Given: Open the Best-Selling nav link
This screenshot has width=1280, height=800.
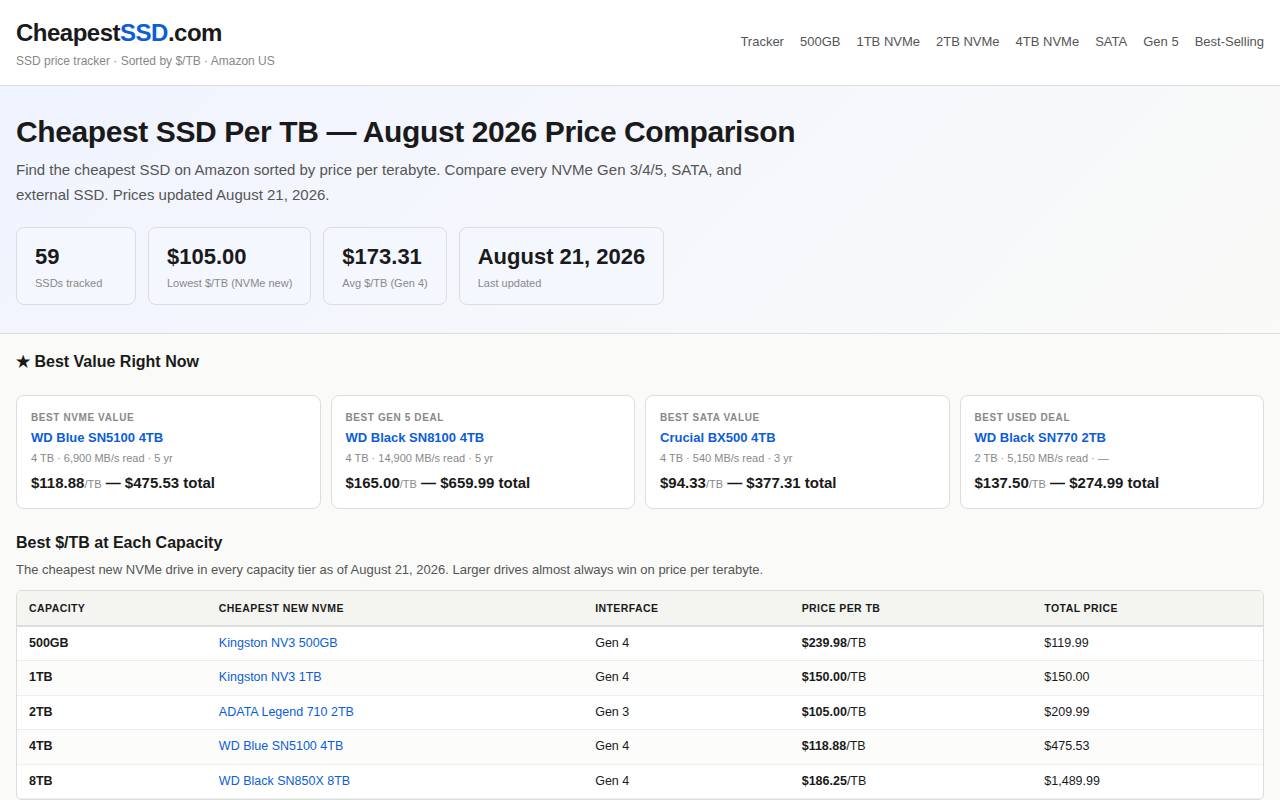Looking at the screenshot, I should pyautogui.click(x=1229, y=42).
